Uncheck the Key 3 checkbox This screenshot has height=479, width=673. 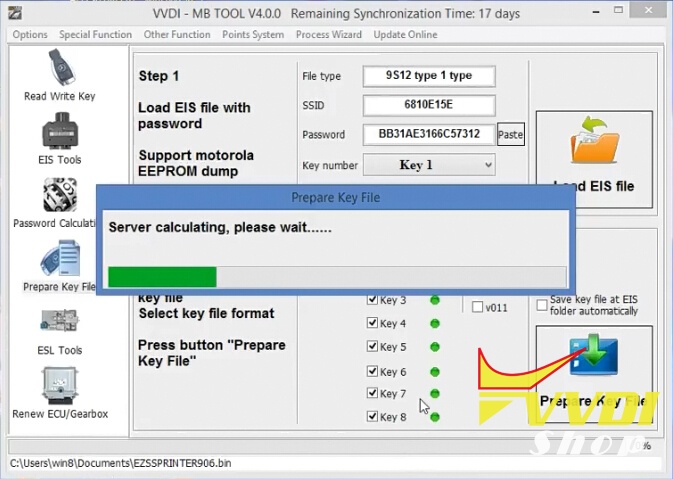tap(372, 299)
